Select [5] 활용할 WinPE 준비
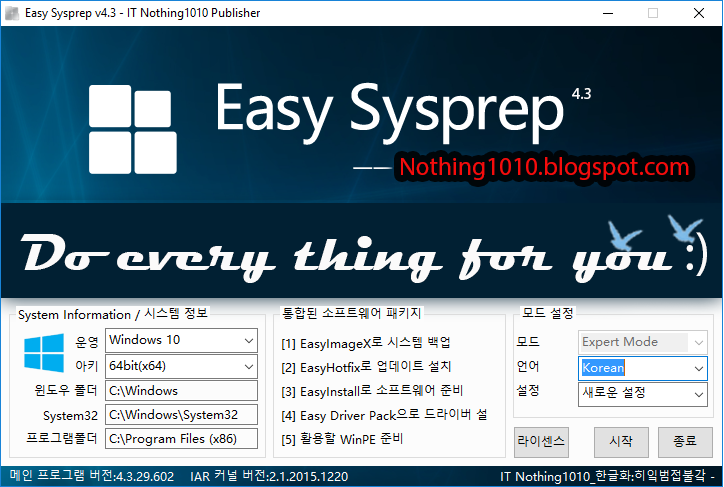 click(342, 439)
